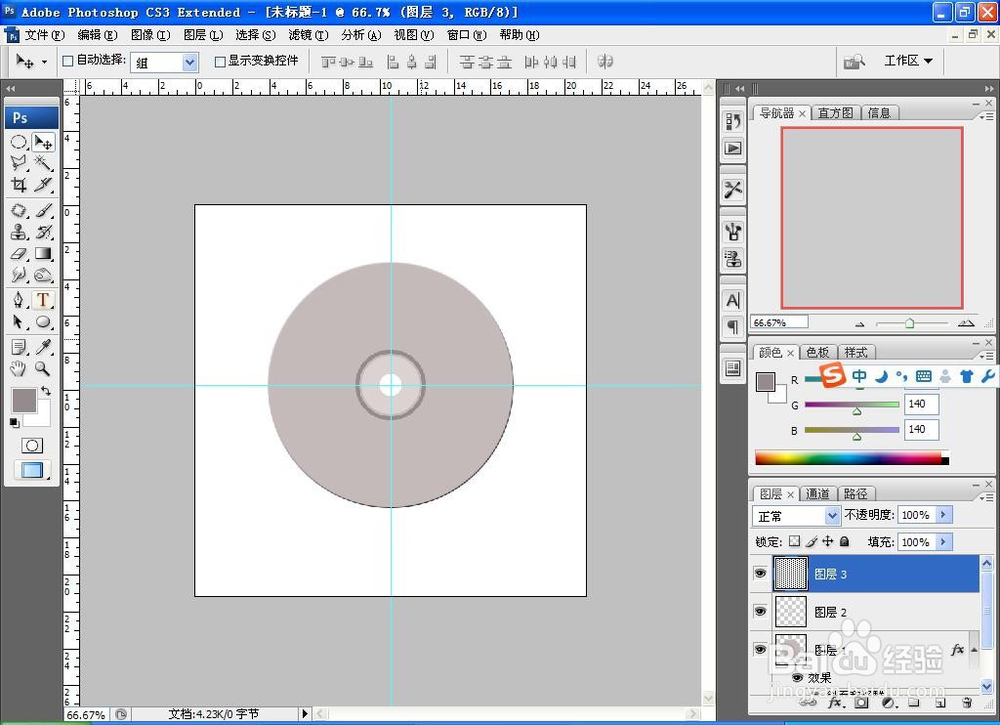Open 不透明度 opacity slider arrow

(943, 515)
